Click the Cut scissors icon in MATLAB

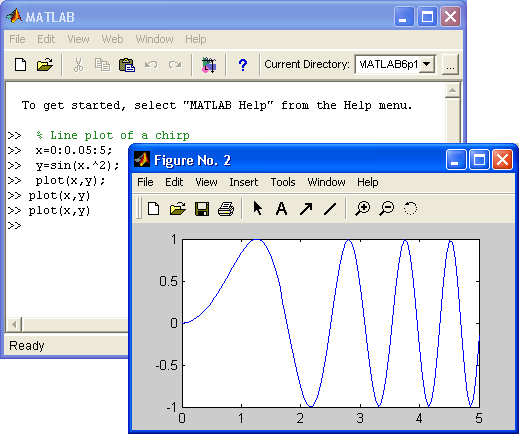click(78, 65)
